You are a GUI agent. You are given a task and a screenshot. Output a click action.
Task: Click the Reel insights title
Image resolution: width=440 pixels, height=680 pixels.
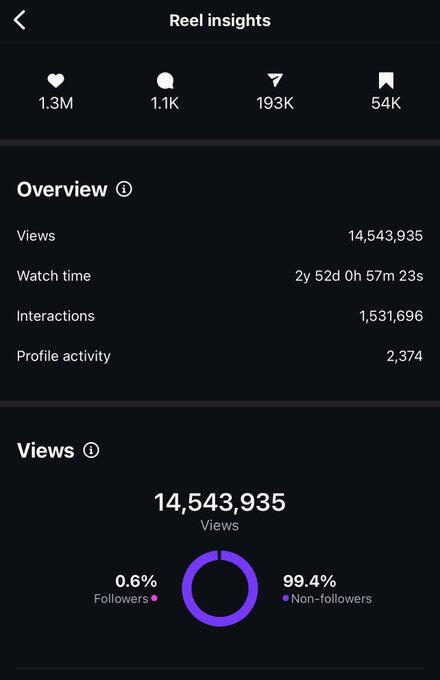coord(220,20)
